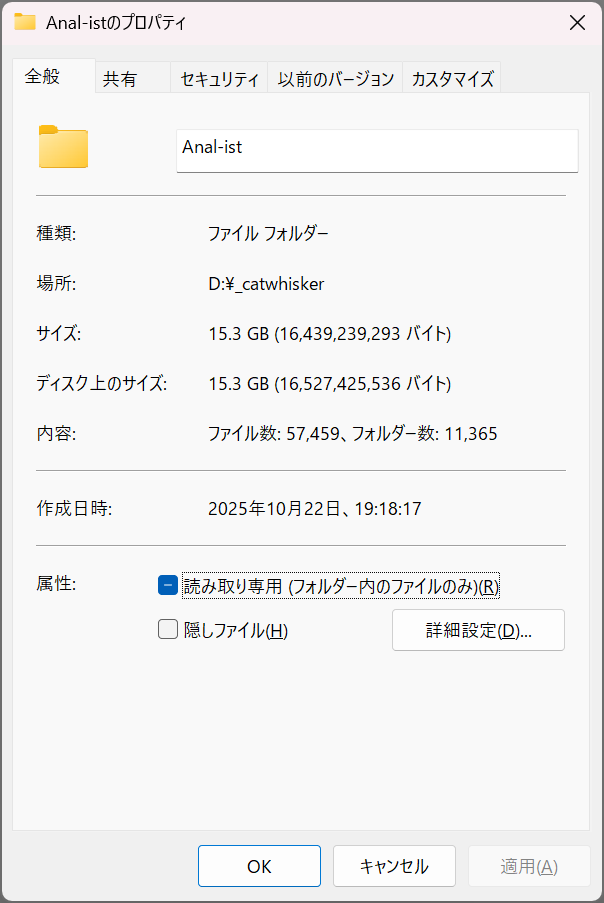Toggle the 読み取り専用 checkbox
604x903 pixels.
168,586
